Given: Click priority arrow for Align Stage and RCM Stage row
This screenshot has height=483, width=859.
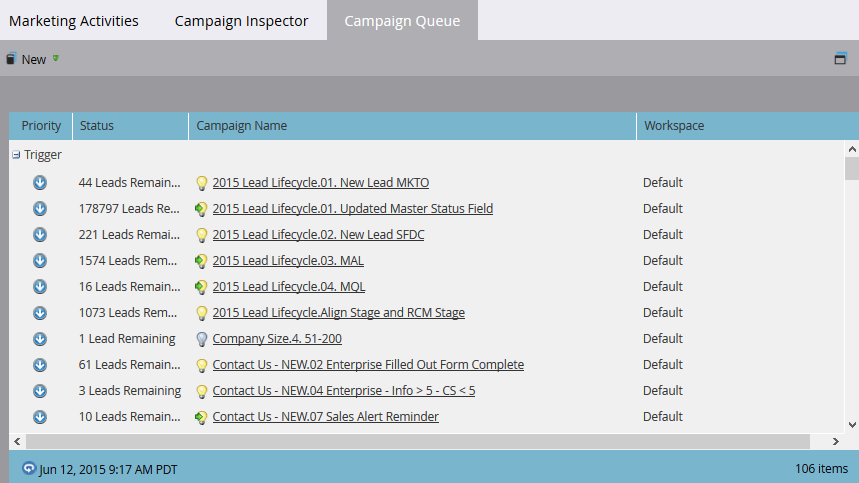Looking at the screenshot, I should click(x=39, y=313).
